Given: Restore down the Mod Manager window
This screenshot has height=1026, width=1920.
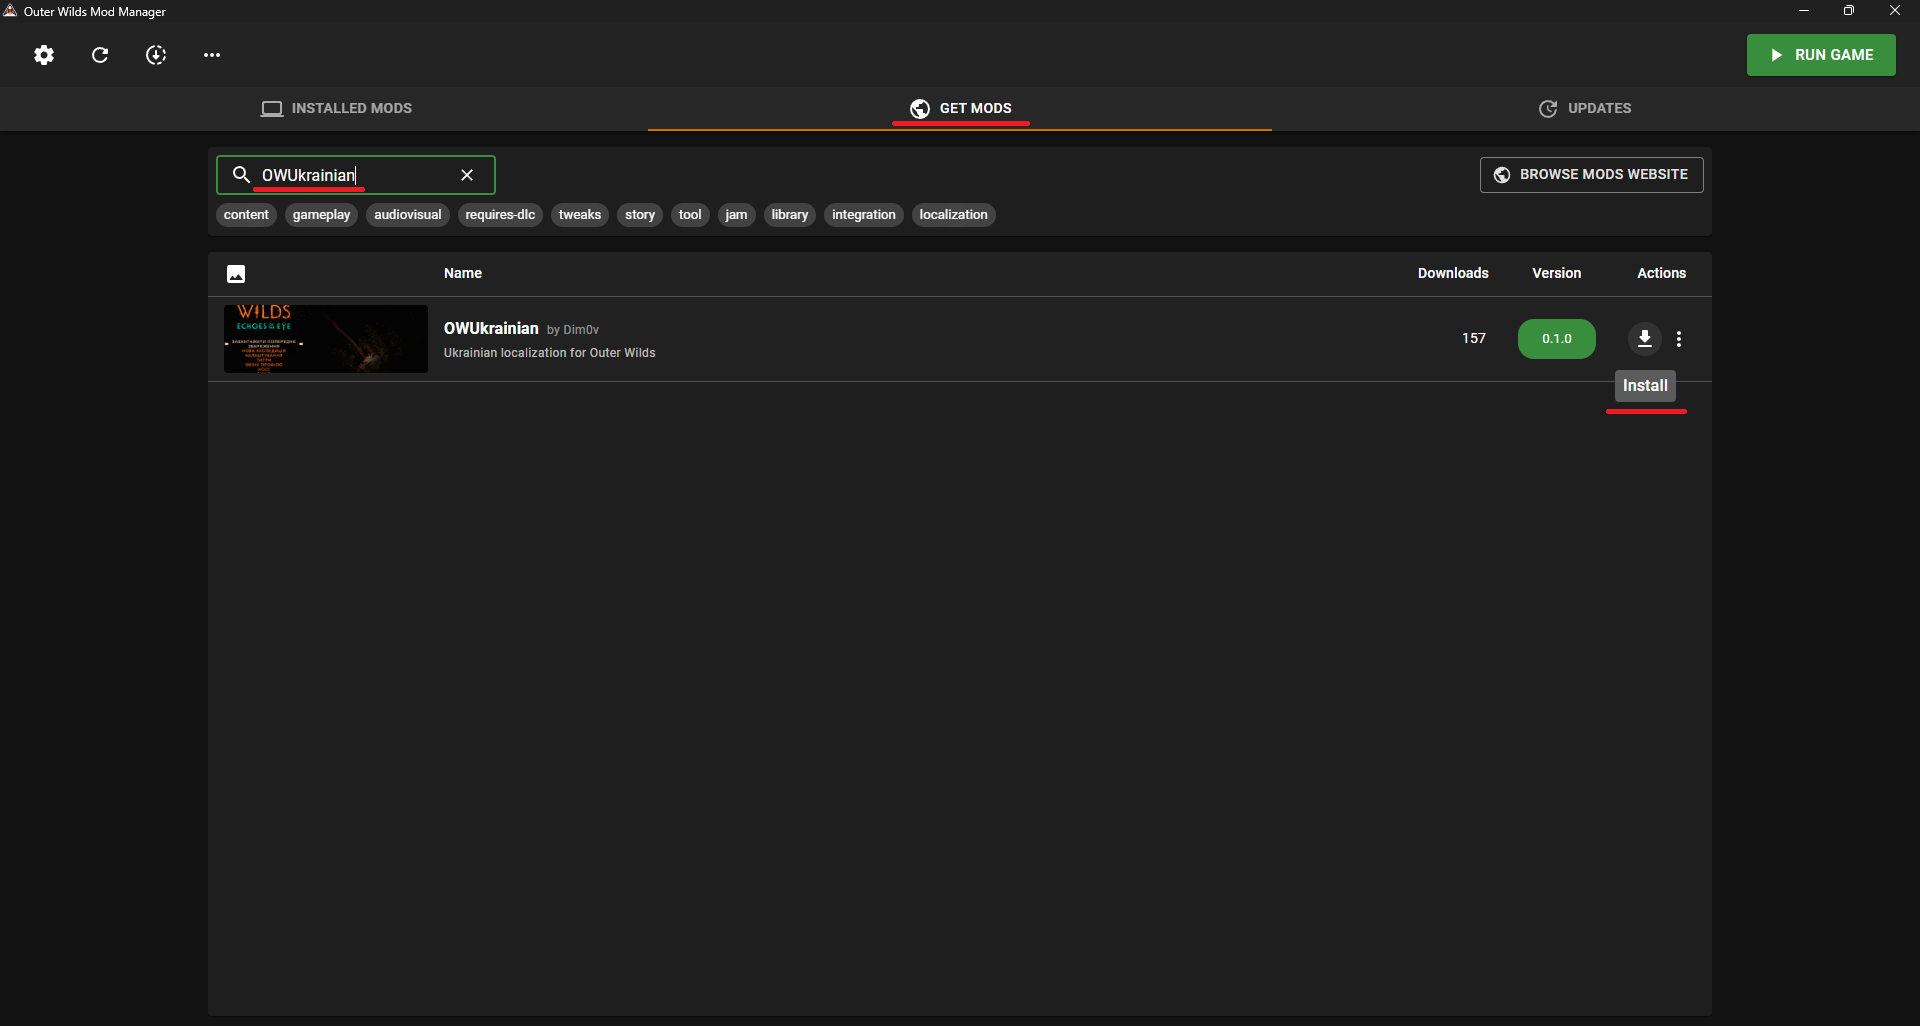Looking at the screenshot, I should [1849, 11].
